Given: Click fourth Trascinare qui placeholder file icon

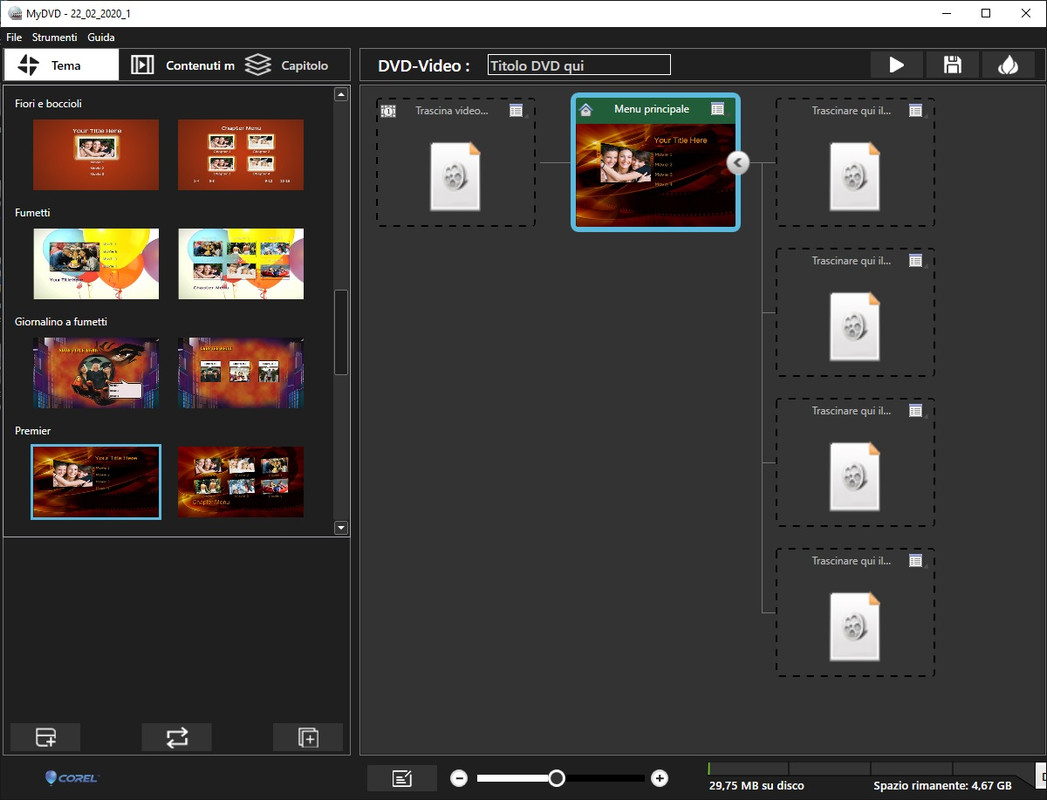Looking at the screenshot, I should [x=855, y=627].
